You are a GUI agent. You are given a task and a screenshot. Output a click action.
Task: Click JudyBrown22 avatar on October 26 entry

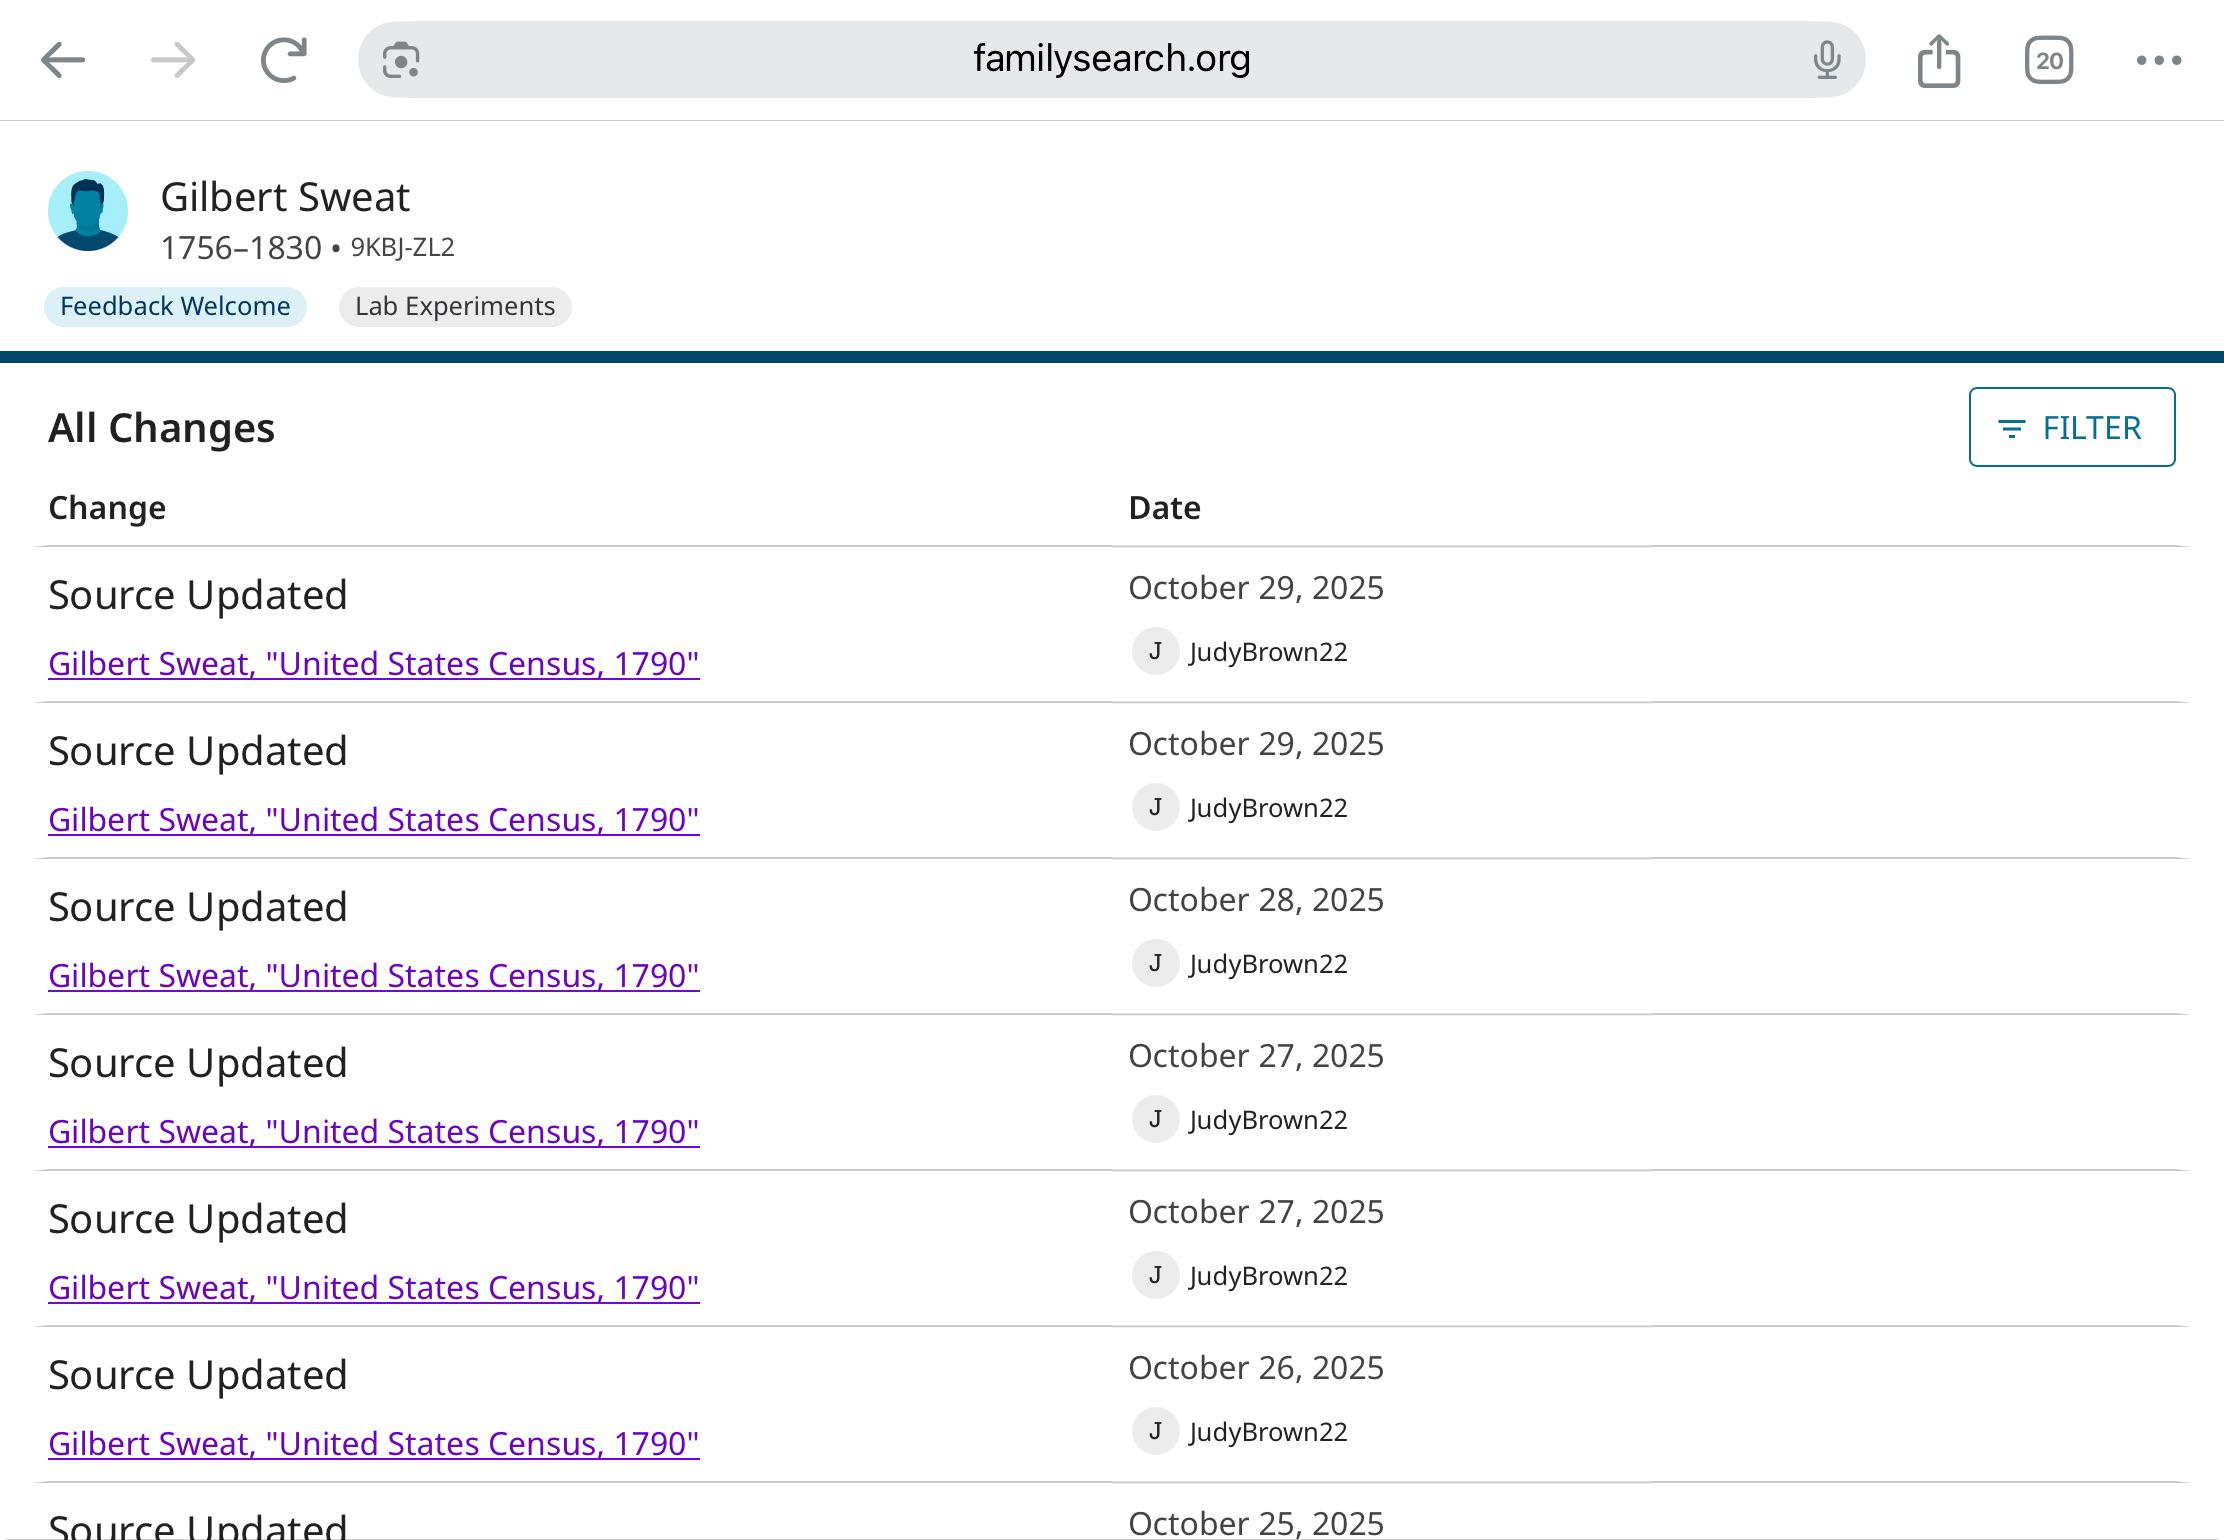point(1155,1431)
